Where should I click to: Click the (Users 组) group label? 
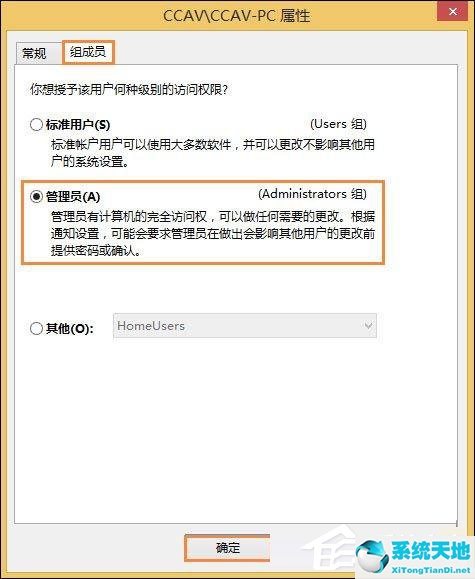pos(338,124)
